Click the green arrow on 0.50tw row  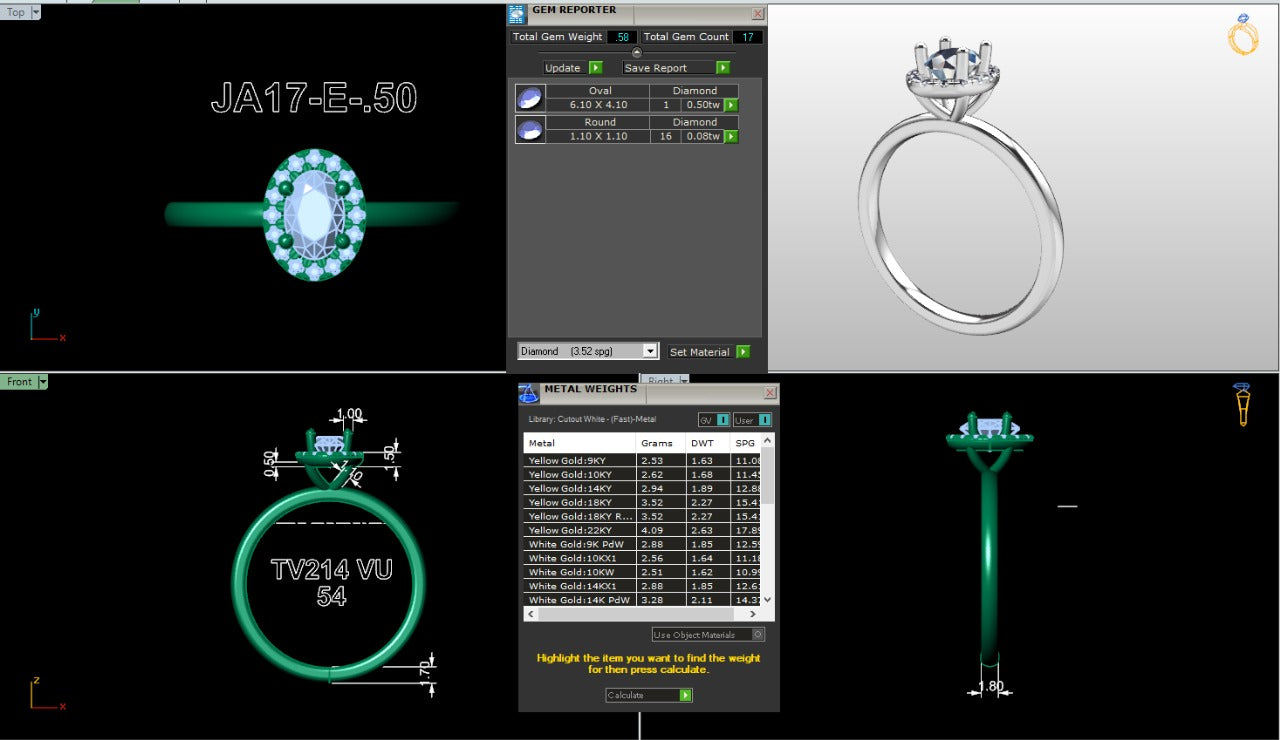[x=731, y=105]
